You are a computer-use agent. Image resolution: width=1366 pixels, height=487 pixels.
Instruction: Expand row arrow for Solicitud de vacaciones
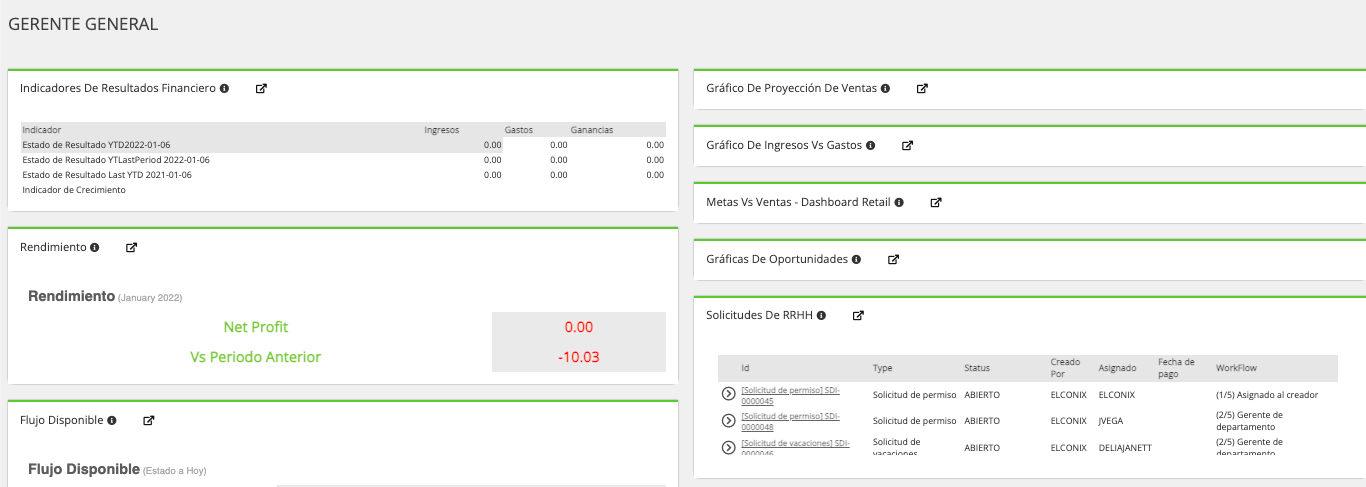[x=728, y=447]
